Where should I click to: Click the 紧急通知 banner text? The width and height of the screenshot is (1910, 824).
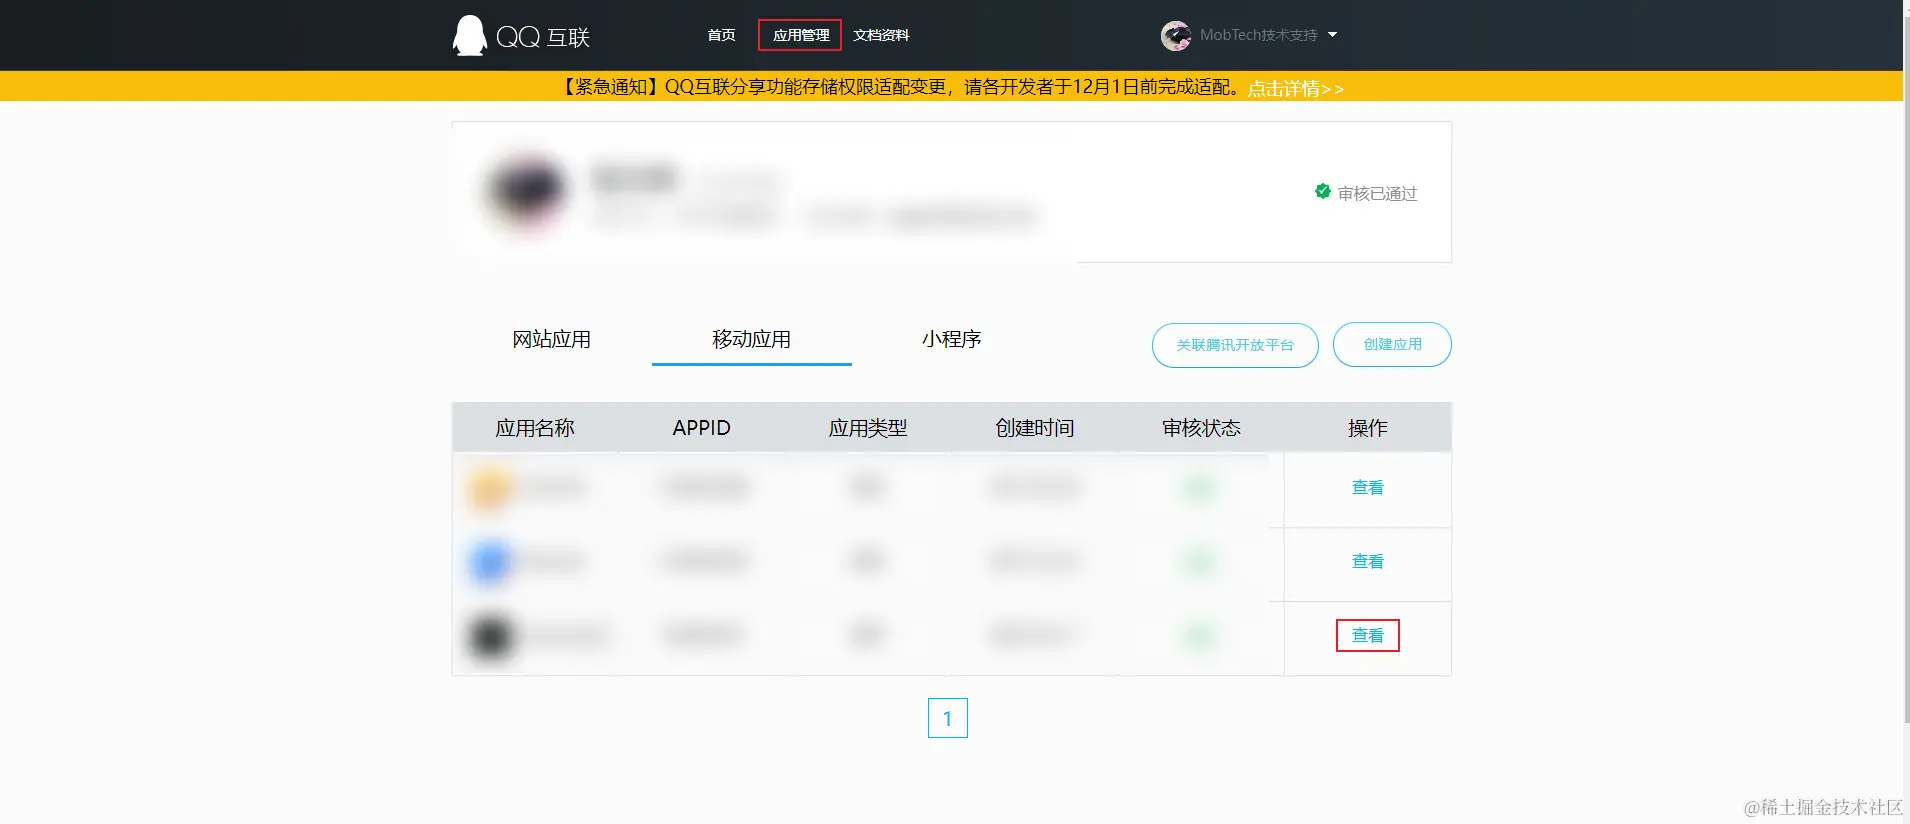tap(899, 87)
